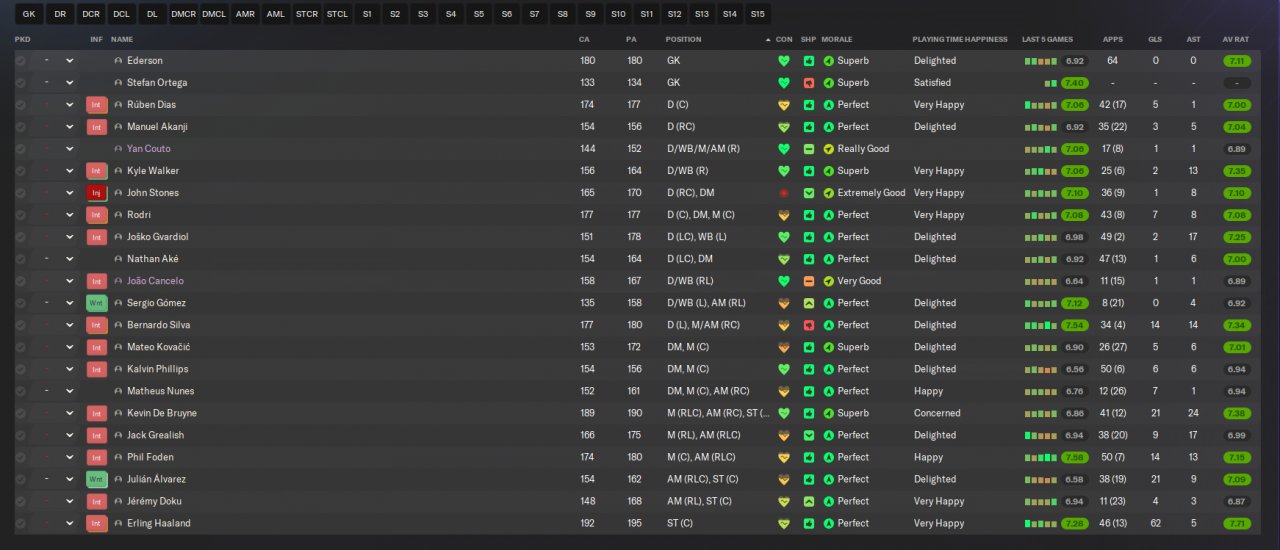Open the position dropdown arrow in Ederson's row
Image resolution: width=1280 pixels, height=550 pixels.
click(70, 61)
